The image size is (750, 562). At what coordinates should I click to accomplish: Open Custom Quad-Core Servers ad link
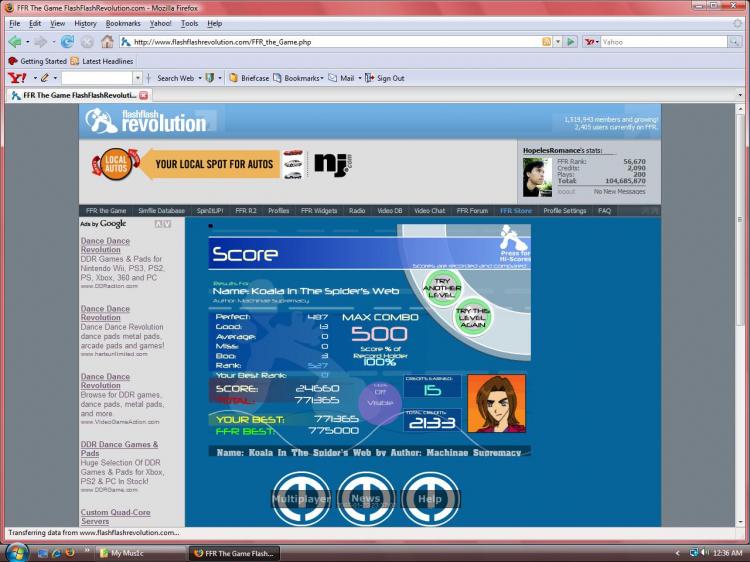(x=115, y=517)
